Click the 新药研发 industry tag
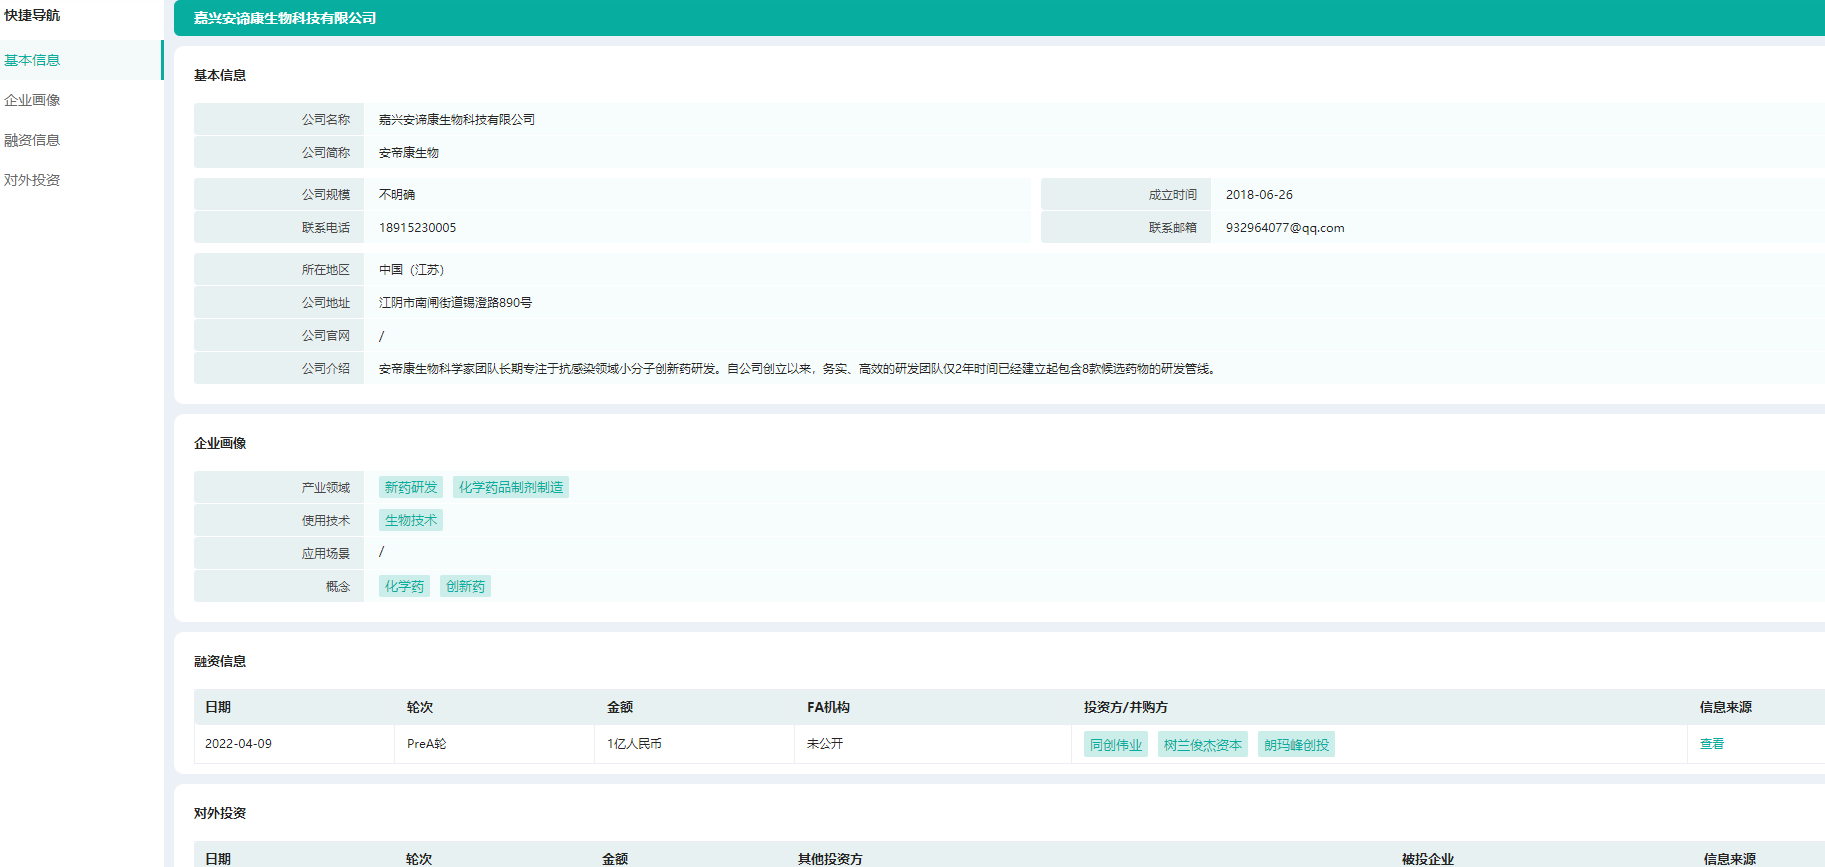Image resolution: width=1825 pixels, height=867 pixels. [x=411, y=487]
